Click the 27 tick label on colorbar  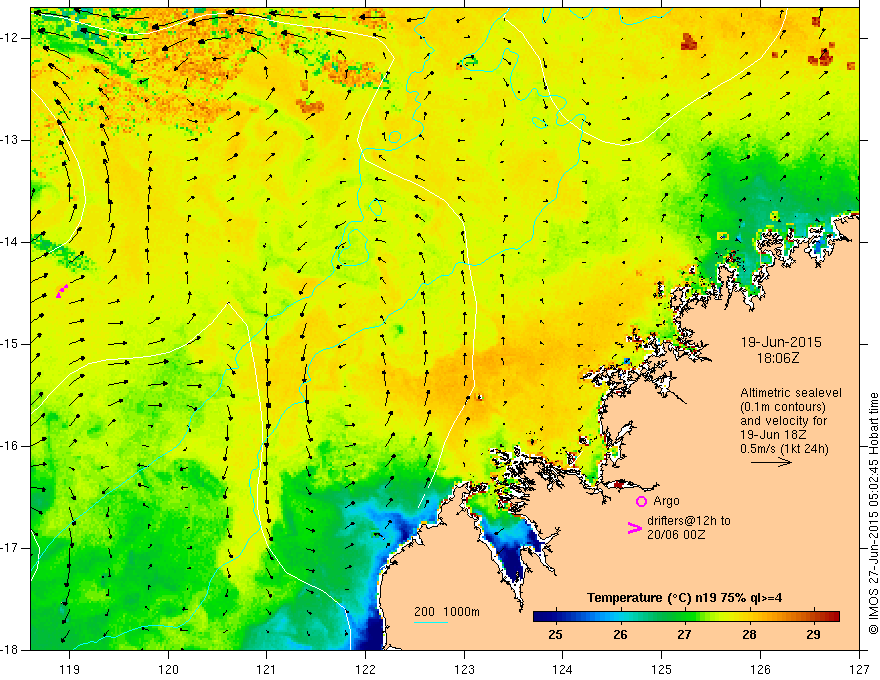click(x=684, y=635)
